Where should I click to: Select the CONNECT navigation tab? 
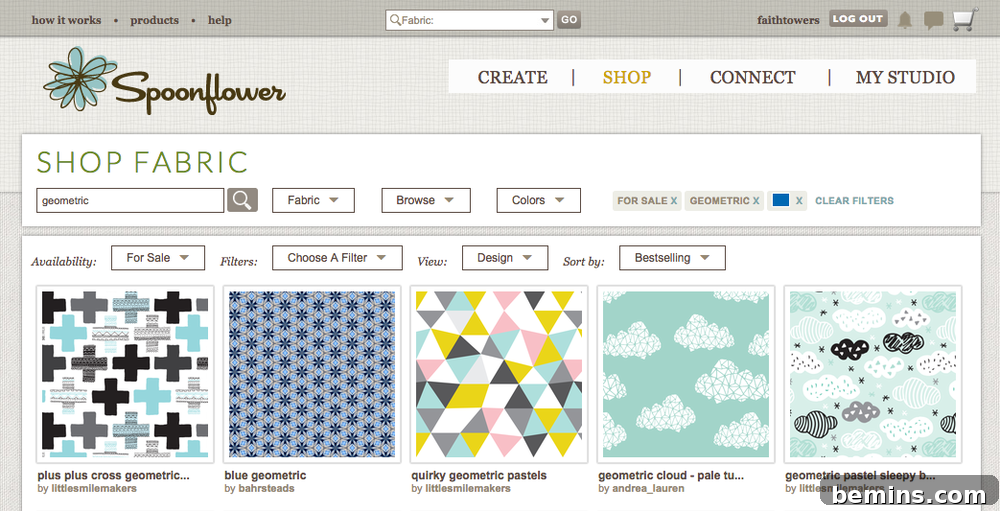click(753, 77)
